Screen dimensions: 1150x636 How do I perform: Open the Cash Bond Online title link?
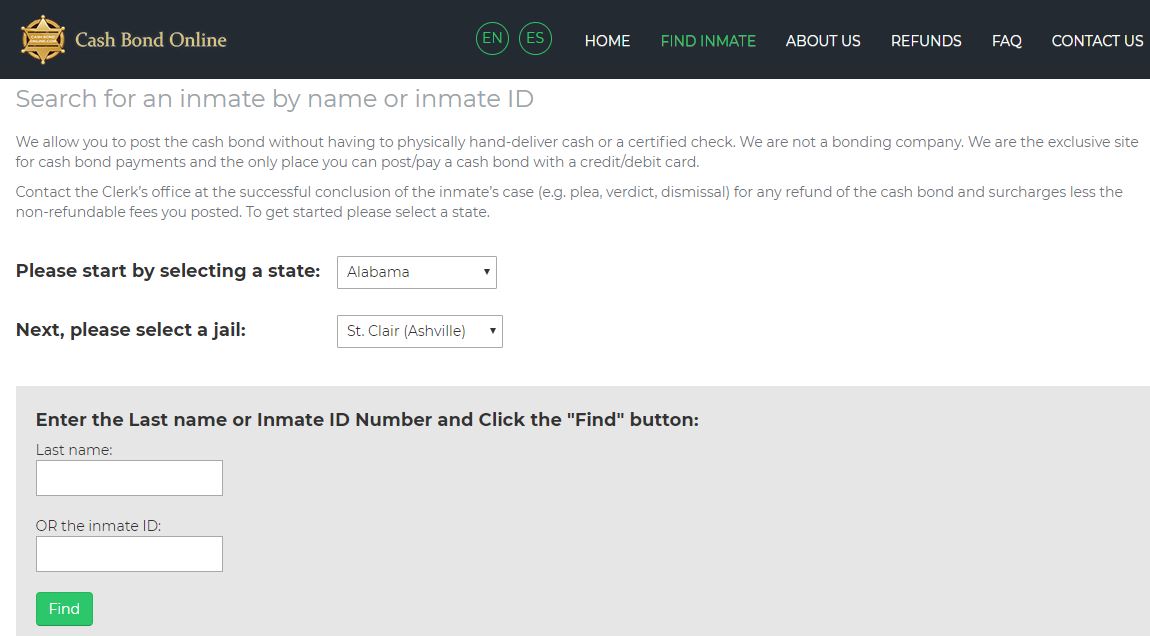[x=150, y=40]
